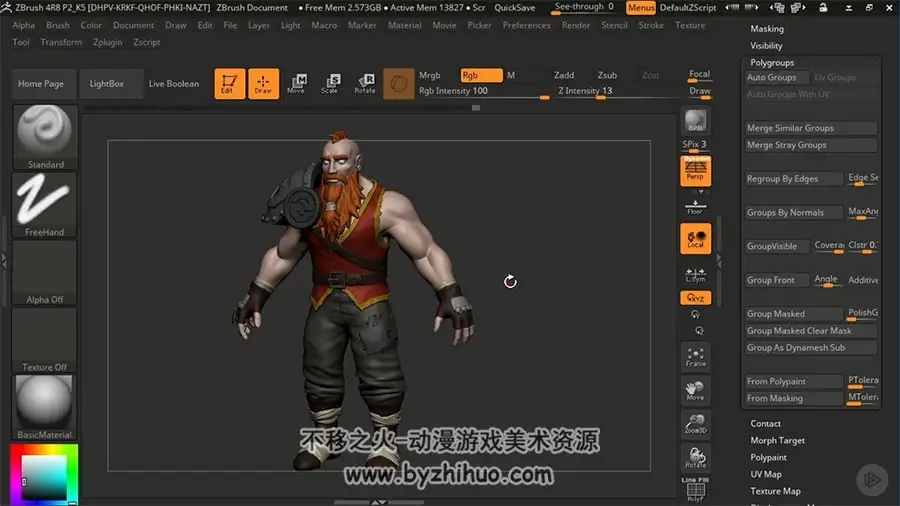Render with the BPR button

695,122
